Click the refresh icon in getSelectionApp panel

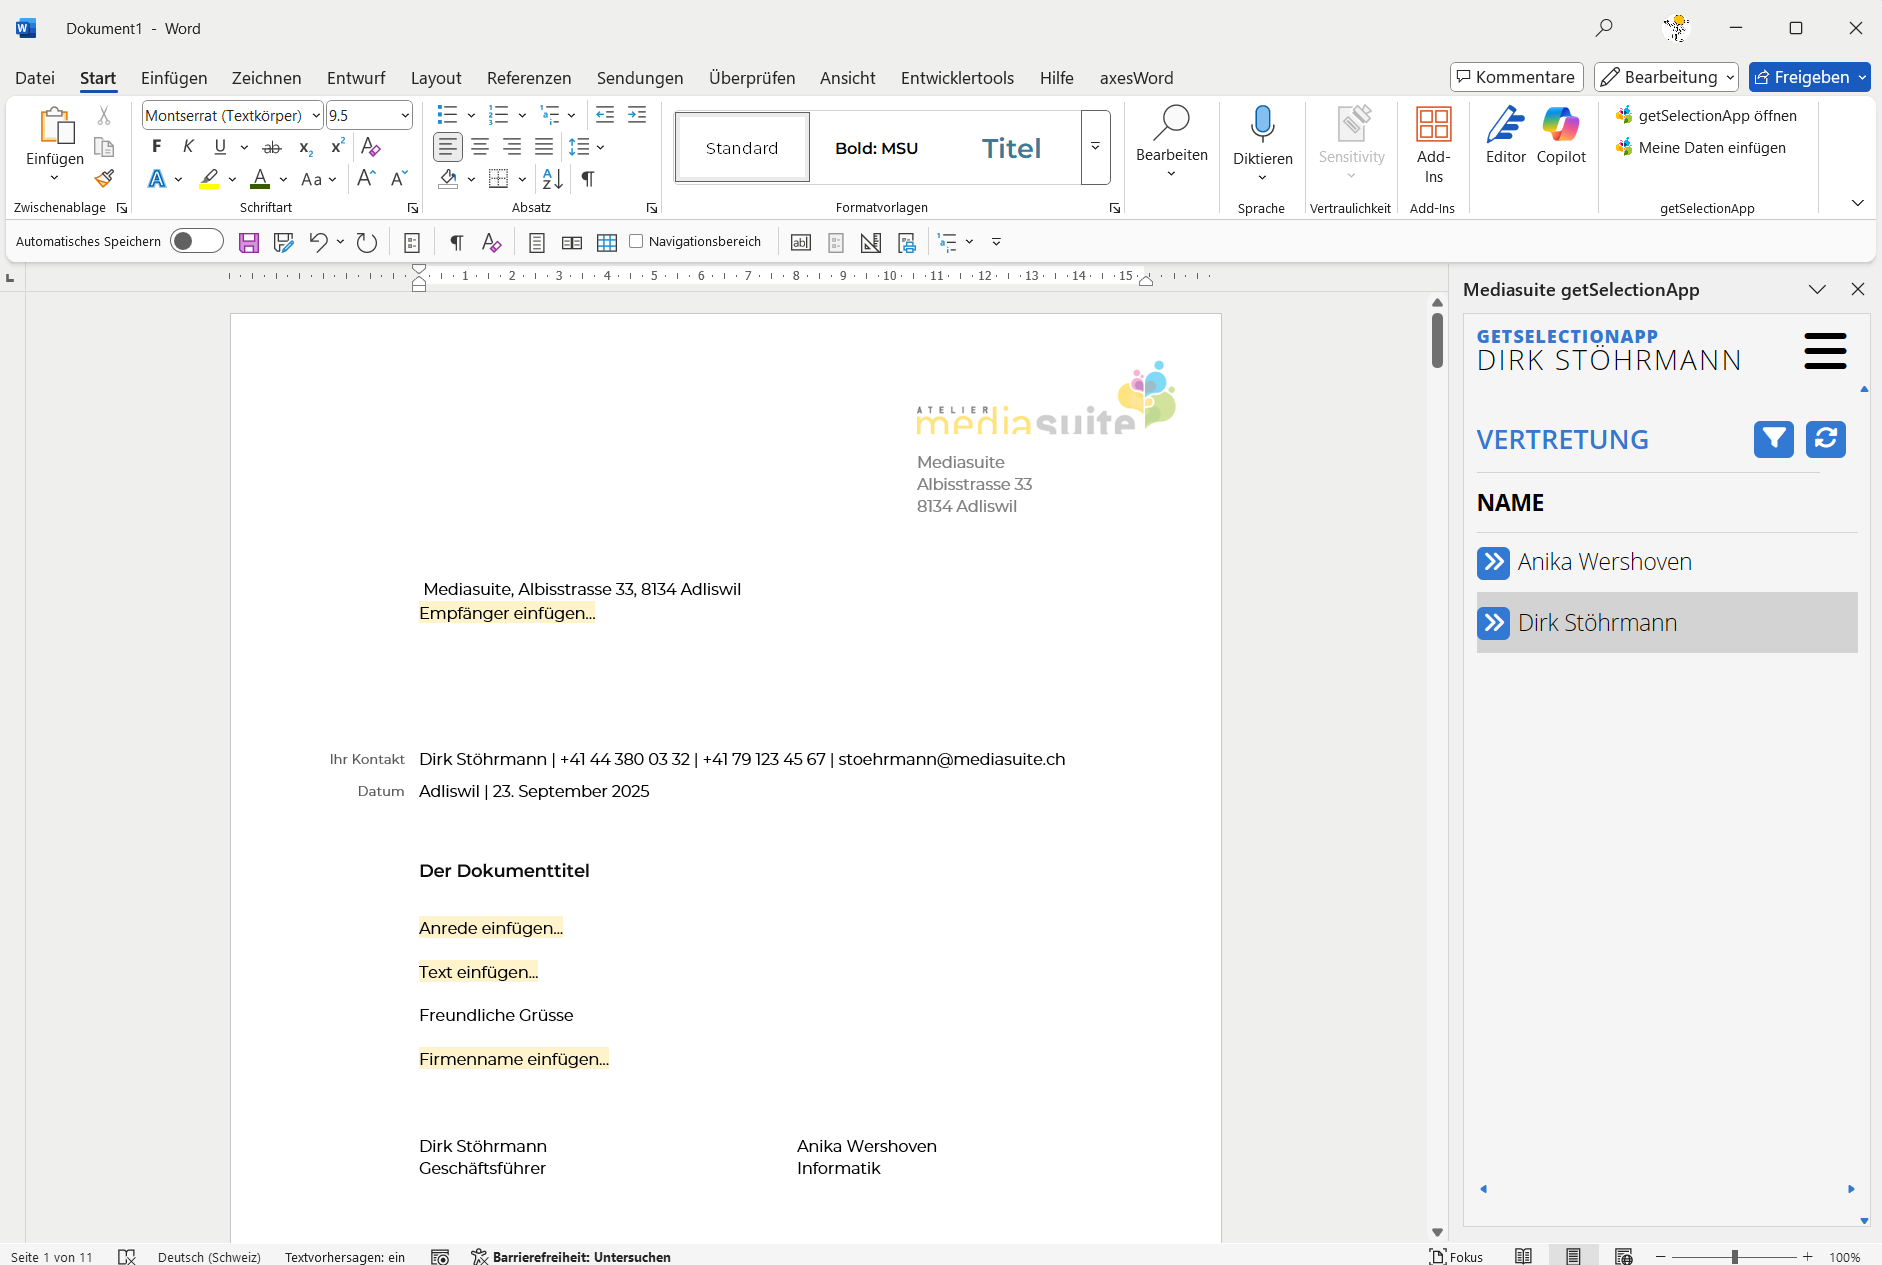(x=1825, y=439)
